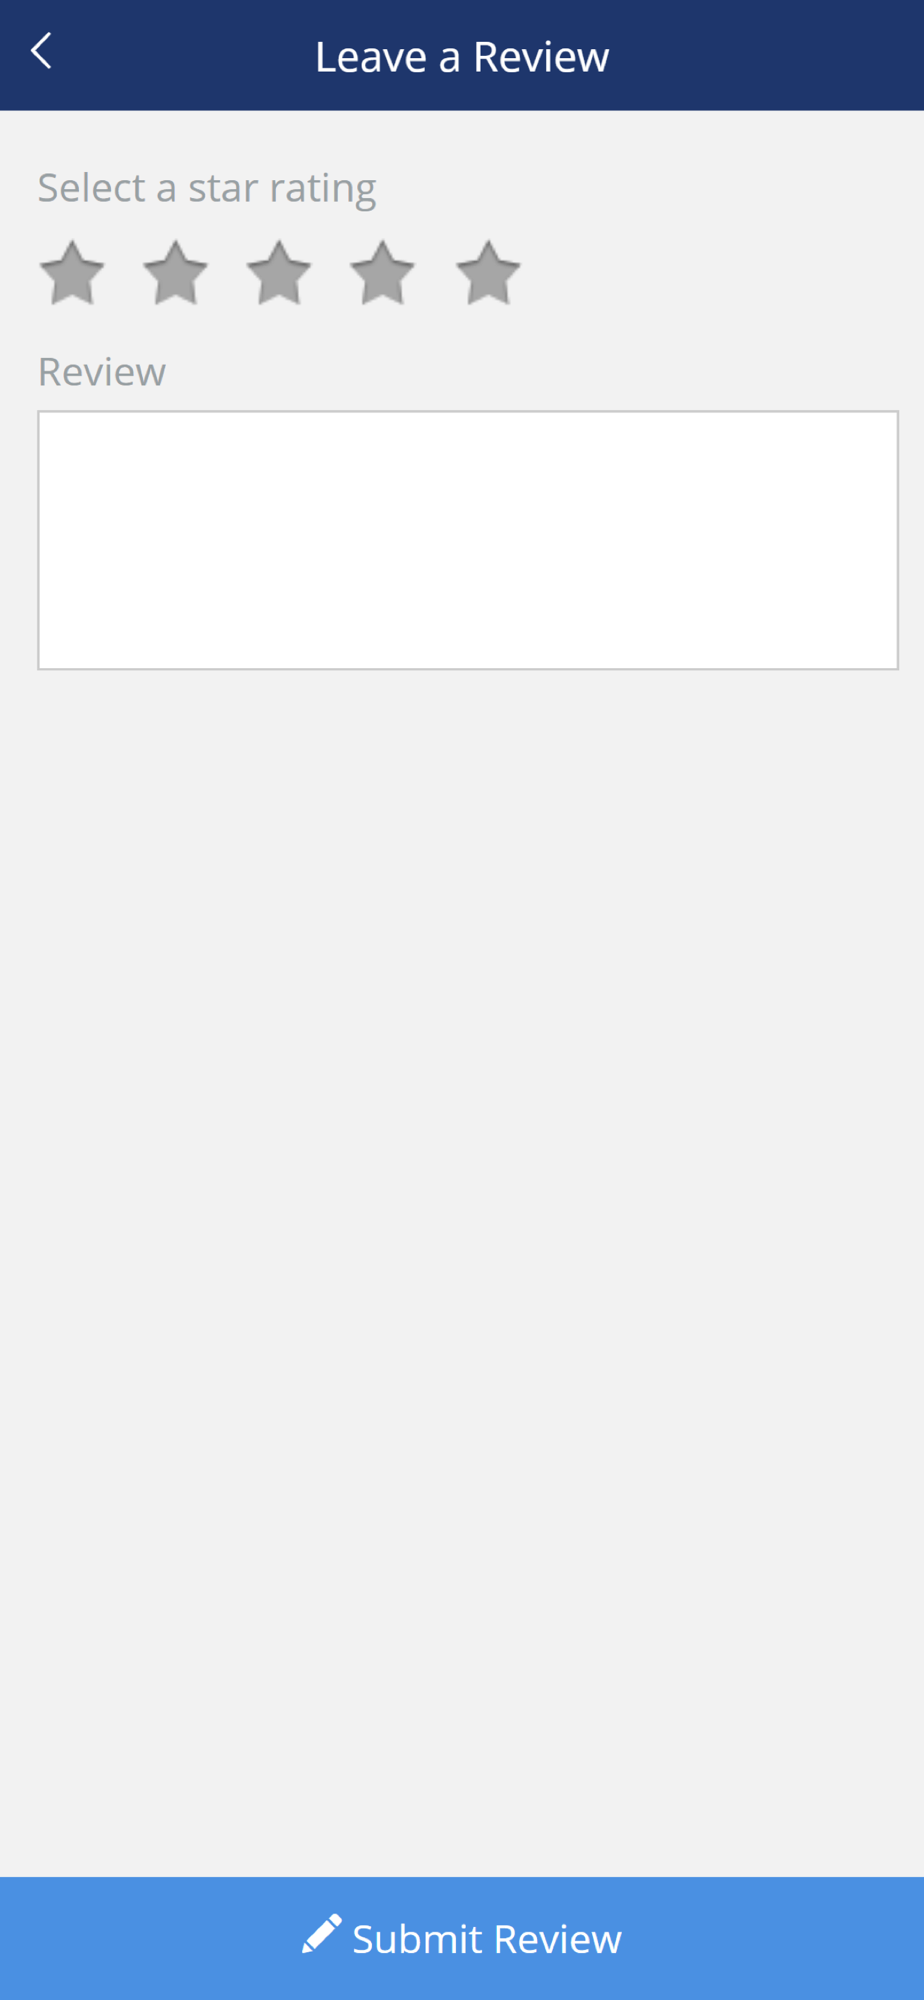The image size is (924, 2000).
Task: Rate five stars with the last star
Action: (488, 272)
